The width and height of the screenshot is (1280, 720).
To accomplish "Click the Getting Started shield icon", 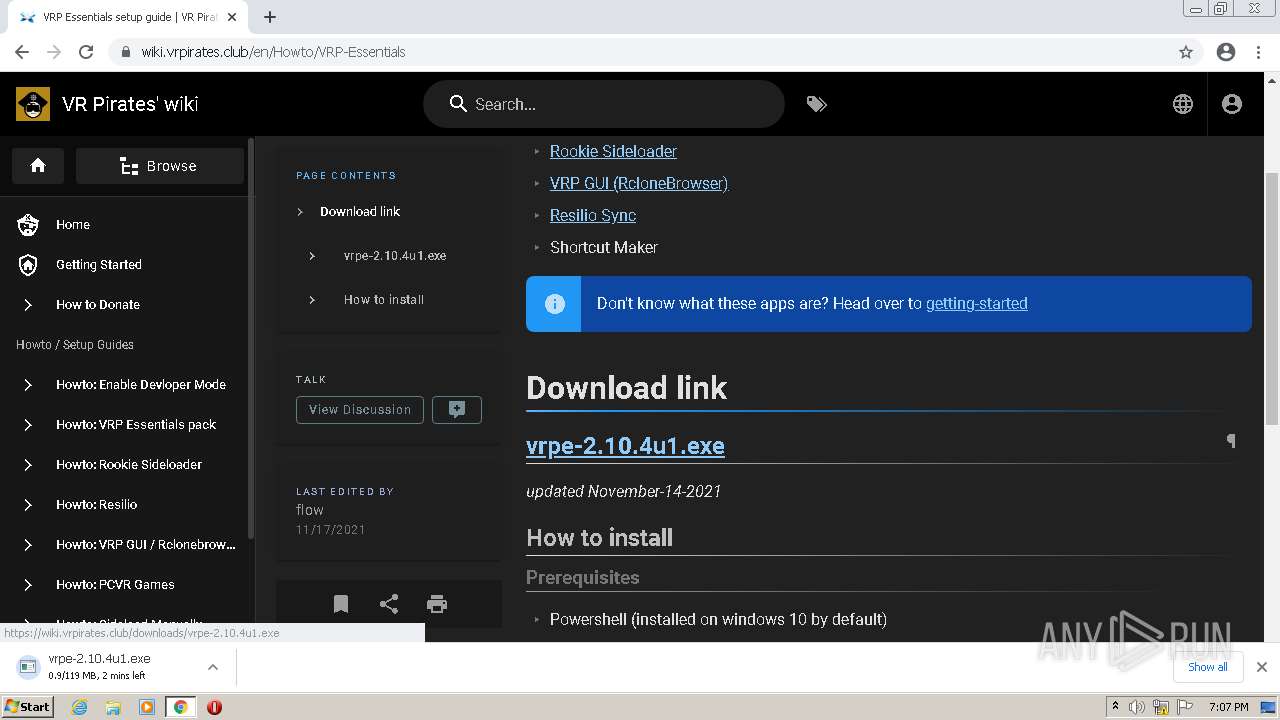I will point(28,265).
